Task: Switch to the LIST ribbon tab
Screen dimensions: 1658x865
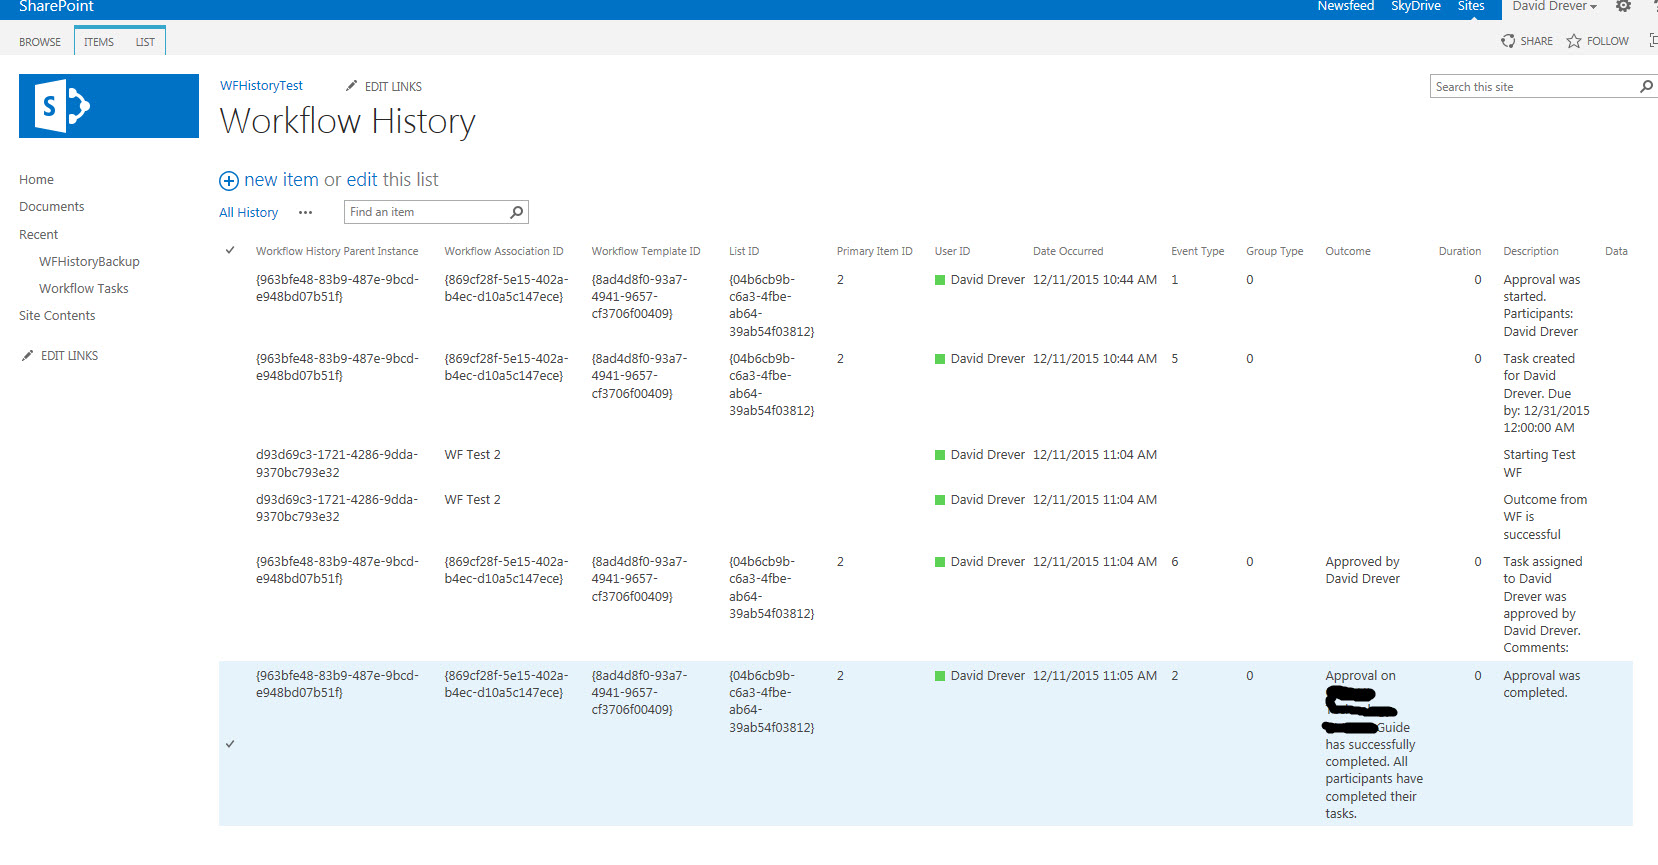Action: pos(145,42)
